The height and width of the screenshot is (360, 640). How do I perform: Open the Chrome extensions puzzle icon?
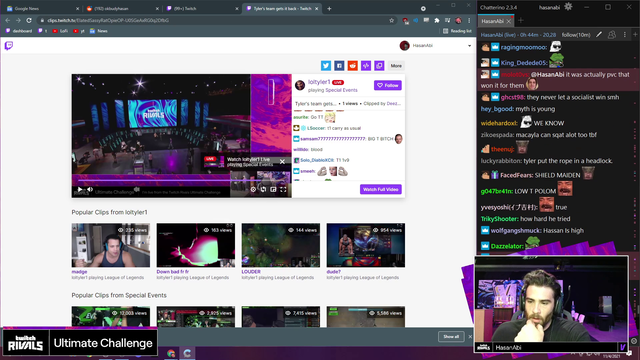[x=437, y=20]
